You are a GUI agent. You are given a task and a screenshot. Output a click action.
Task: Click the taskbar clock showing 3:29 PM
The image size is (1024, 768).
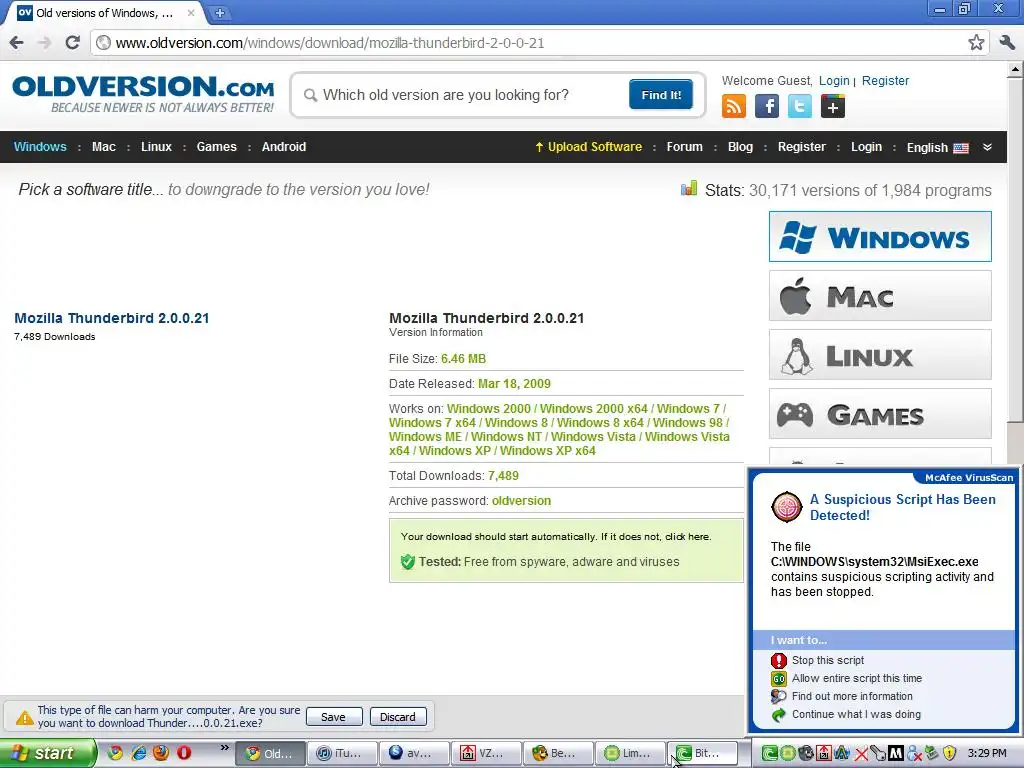point(987,753)
